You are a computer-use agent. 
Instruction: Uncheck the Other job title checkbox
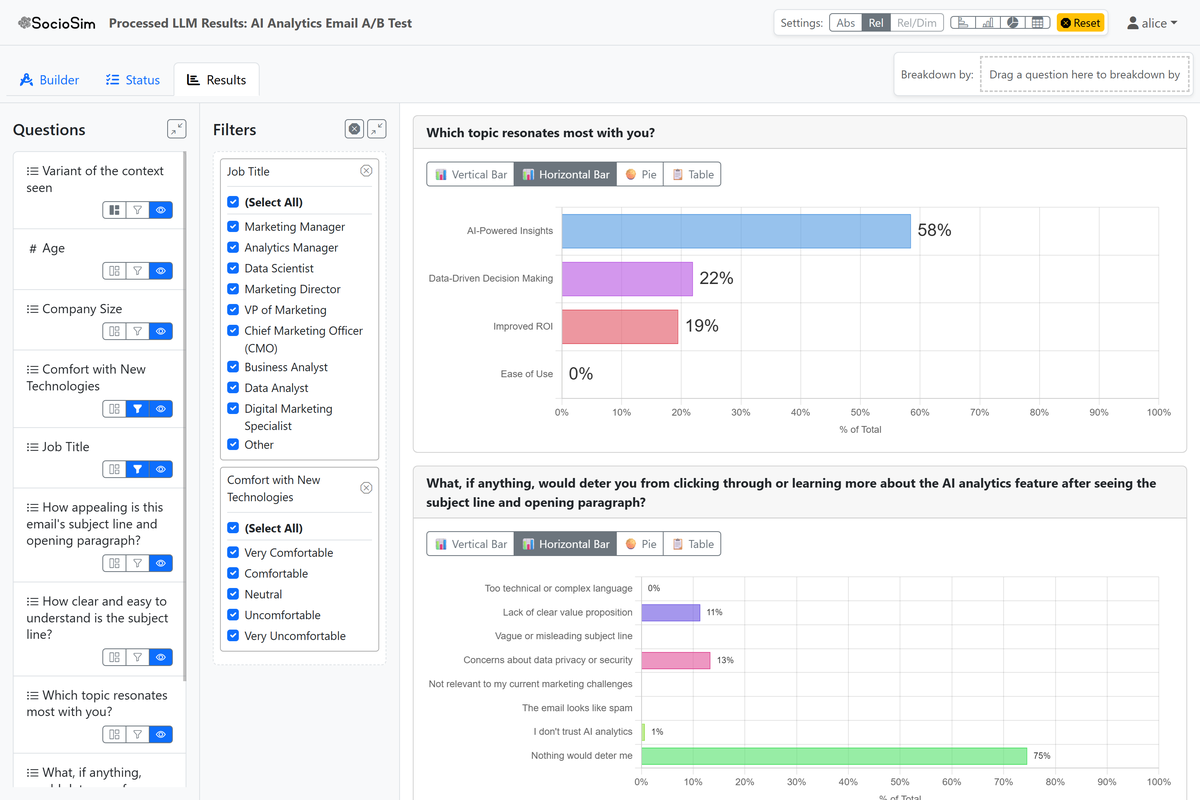233,445
